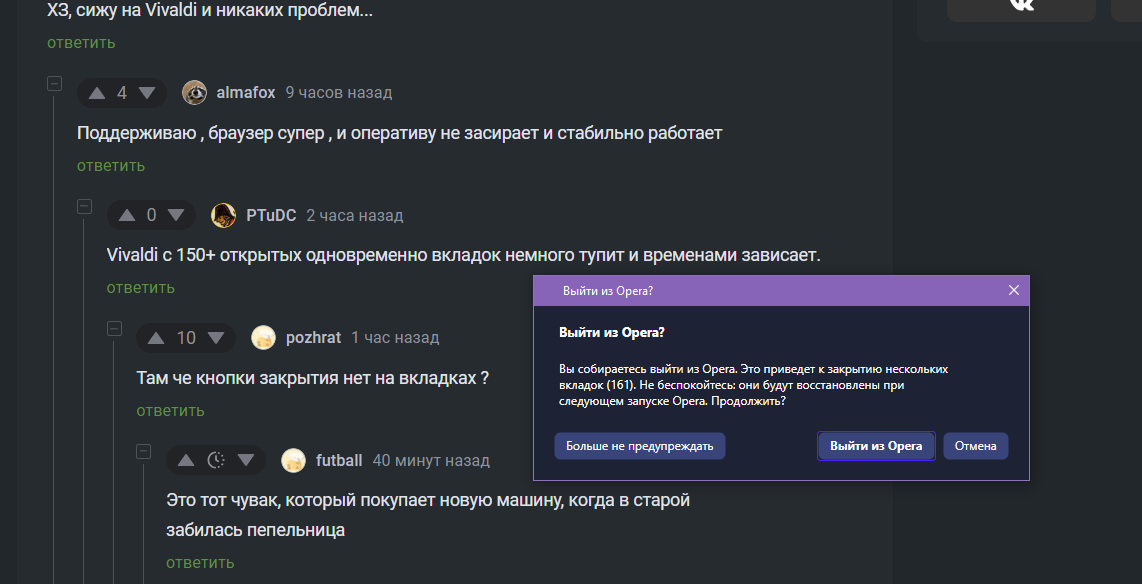
Task: Reply to pozhrat's comment
Action: 170,411
